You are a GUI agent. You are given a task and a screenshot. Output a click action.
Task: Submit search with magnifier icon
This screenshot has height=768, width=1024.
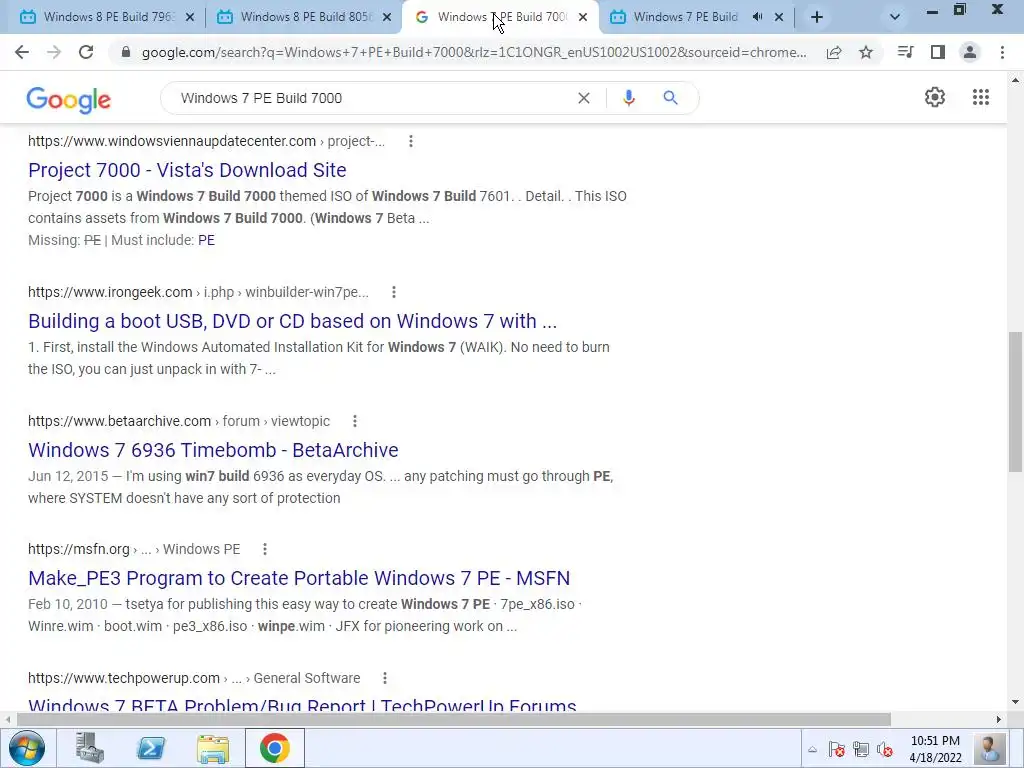click(670, 98)
